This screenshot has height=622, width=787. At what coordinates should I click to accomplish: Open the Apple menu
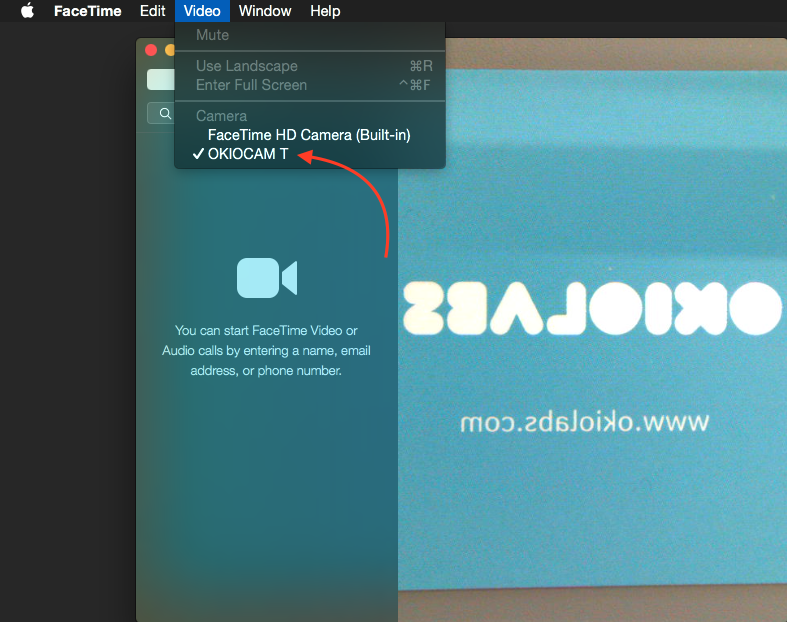(27, 11)
